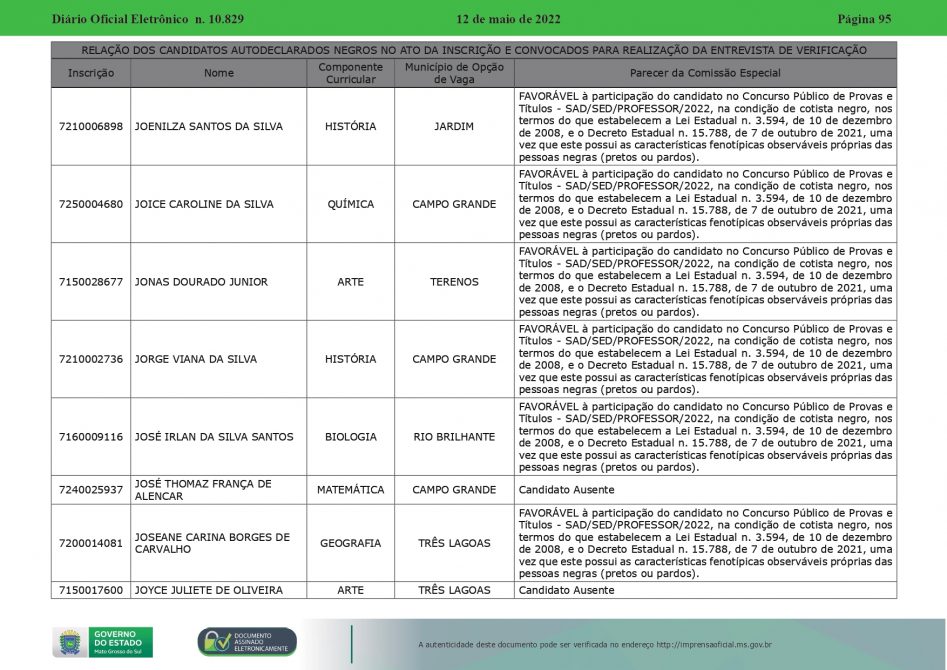Click the Biologia curricular component cell

(350, 437)
